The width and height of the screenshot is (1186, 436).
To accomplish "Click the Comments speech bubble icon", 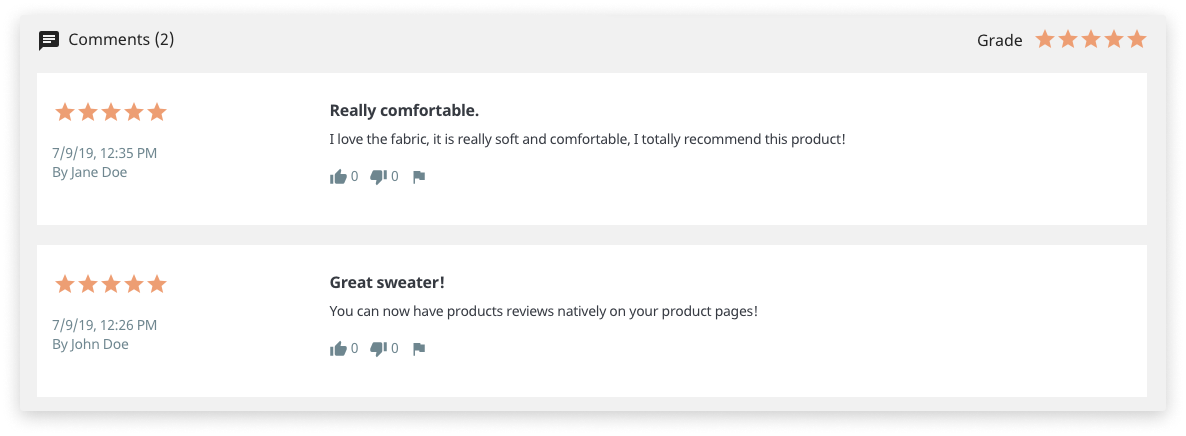I will coord(49,40).
